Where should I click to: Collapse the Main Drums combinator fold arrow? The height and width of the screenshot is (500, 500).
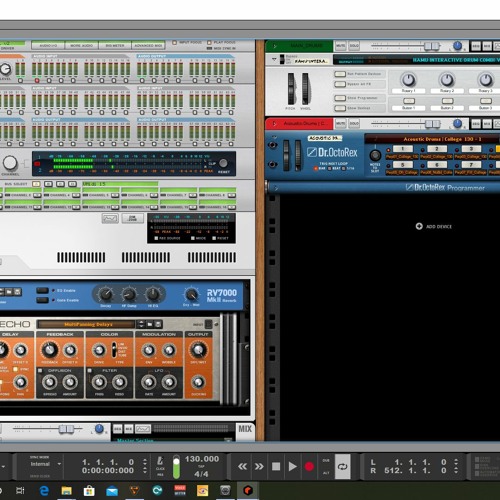click(274, 60)
